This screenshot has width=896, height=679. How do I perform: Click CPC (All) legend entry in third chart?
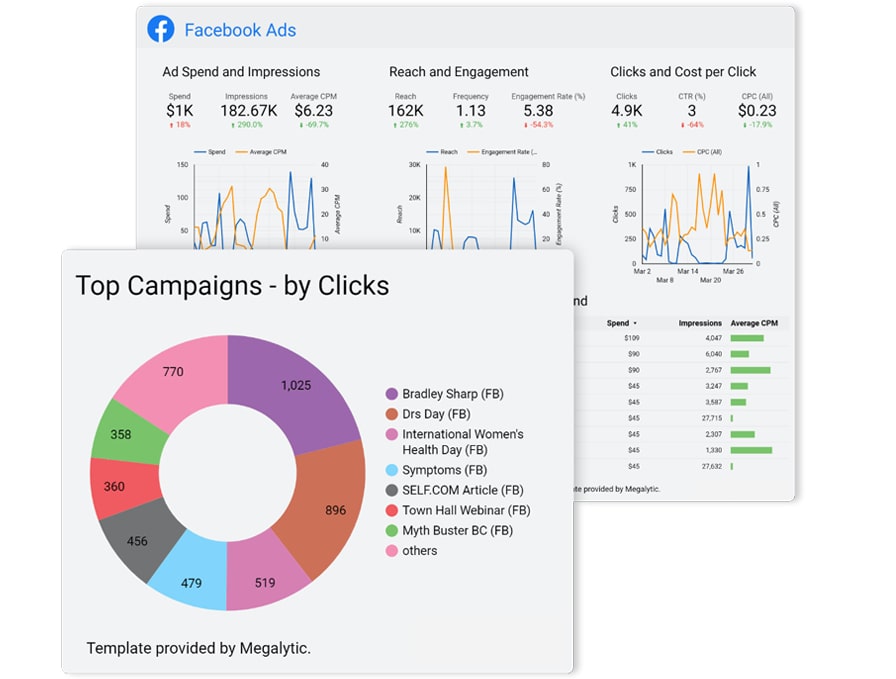(x=702, y=152)
